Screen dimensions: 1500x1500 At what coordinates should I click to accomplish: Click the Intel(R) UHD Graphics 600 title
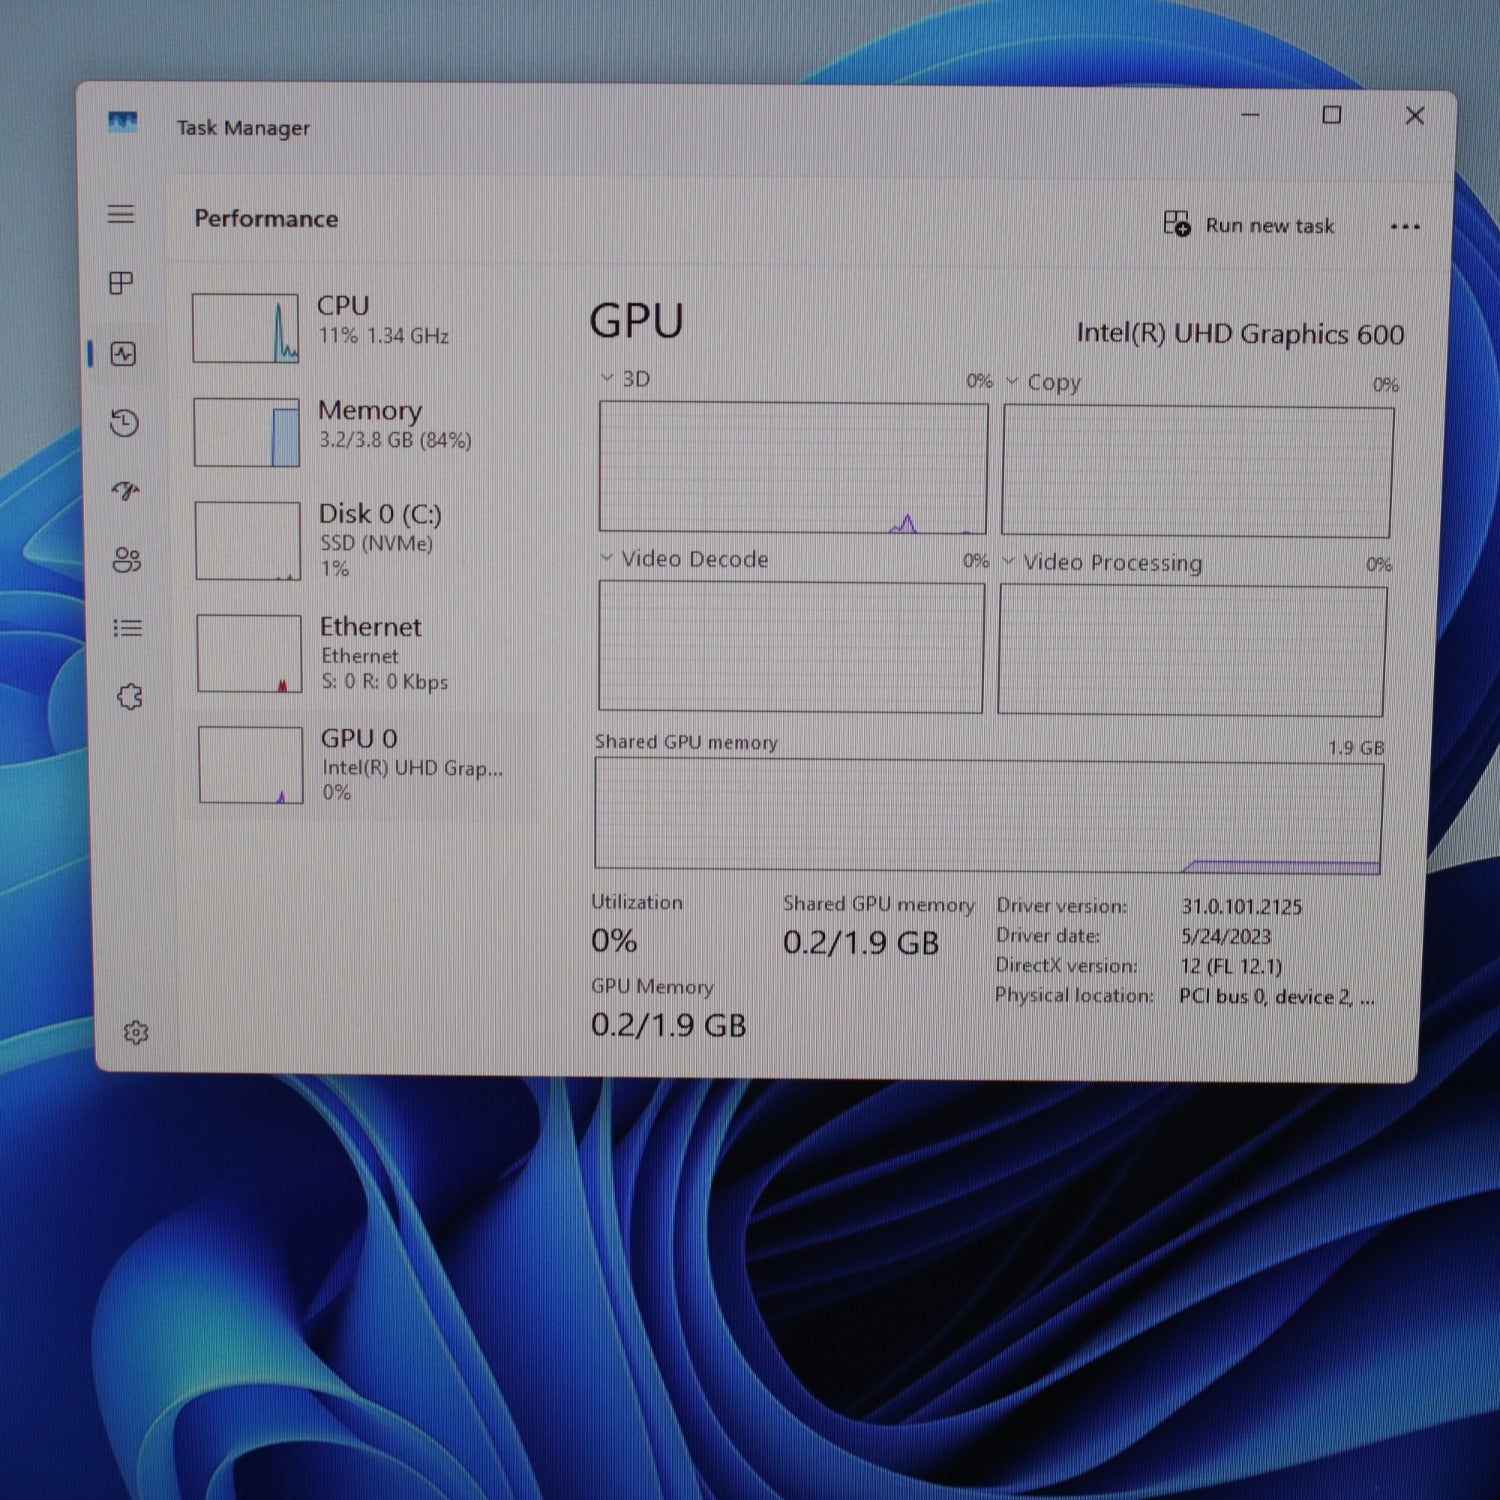tap(1240, 334)
